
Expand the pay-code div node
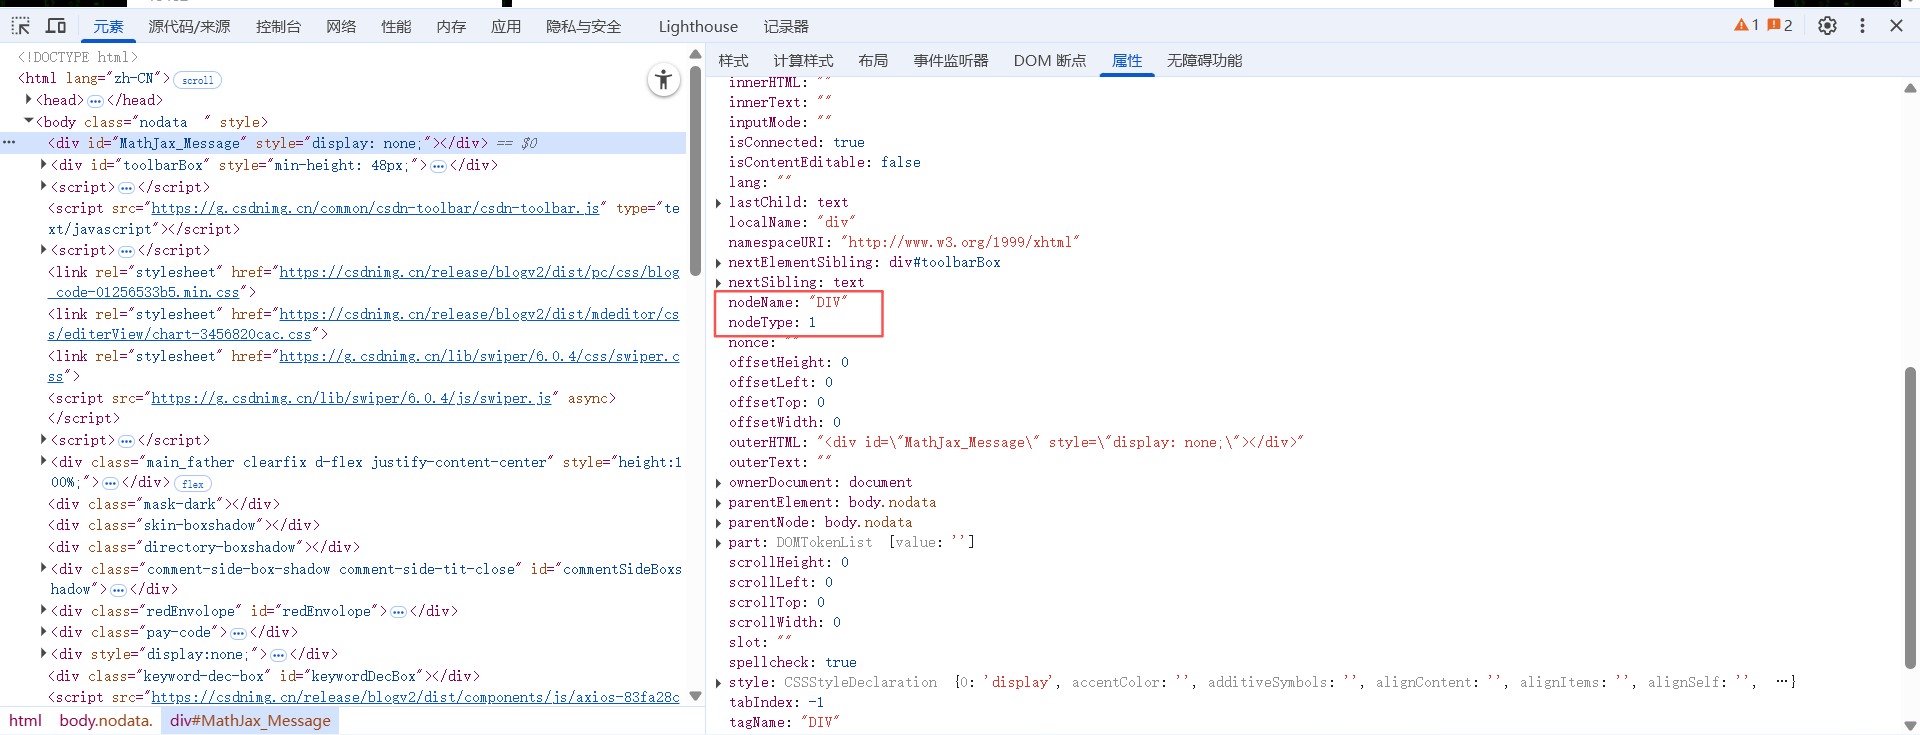(x=43, y=631)
